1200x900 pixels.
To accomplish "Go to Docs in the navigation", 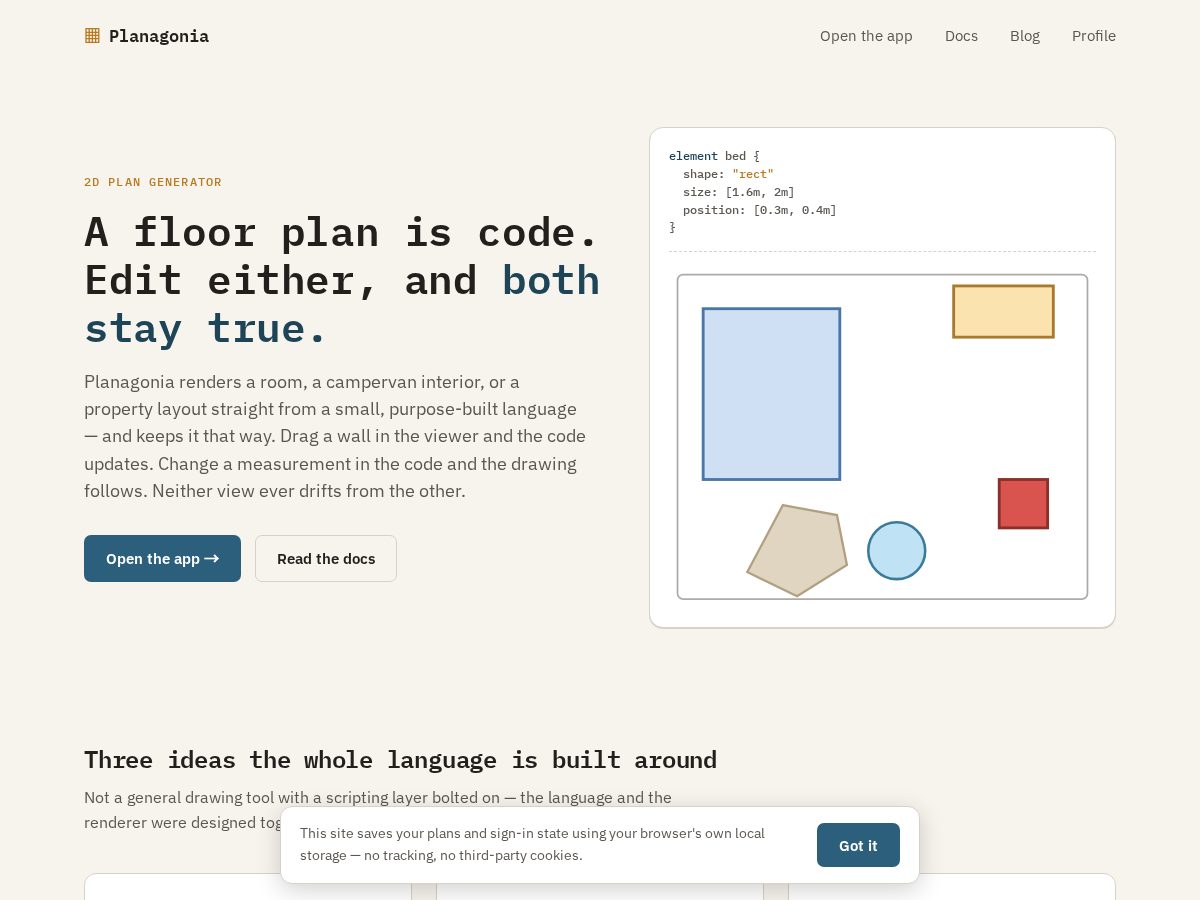I will click(961, 36).
